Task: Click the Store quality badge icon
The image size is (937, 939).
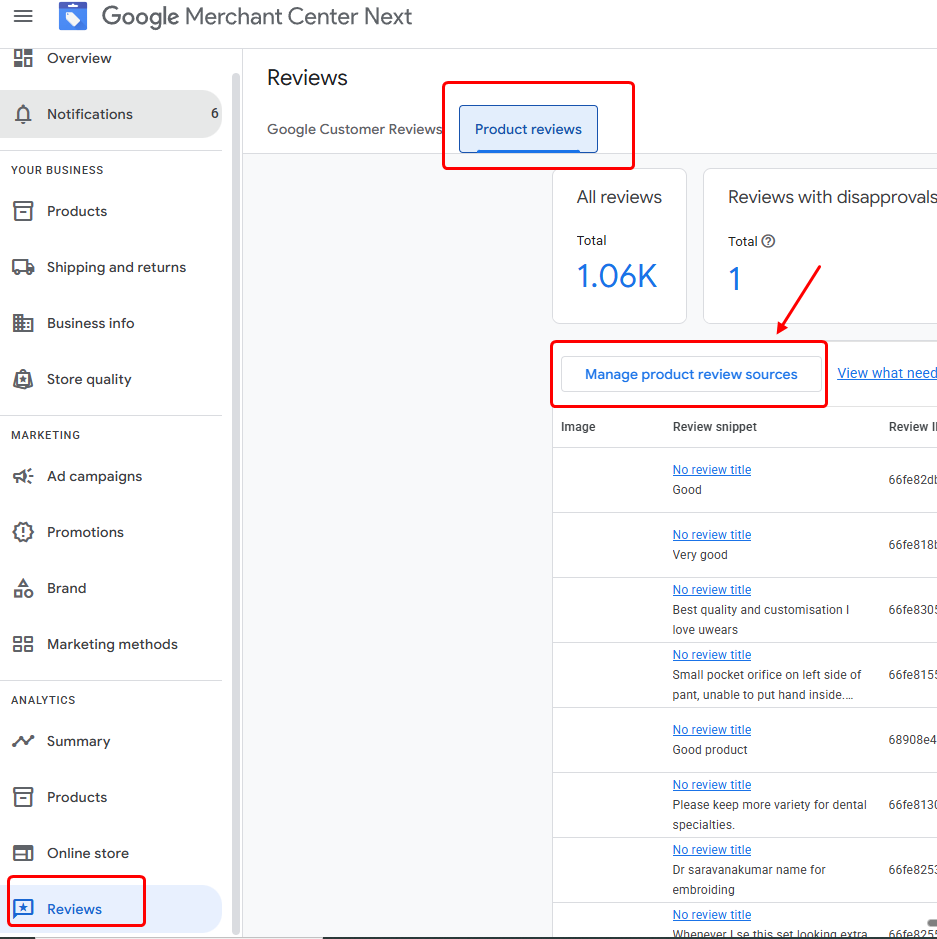Action: point(23,379)
